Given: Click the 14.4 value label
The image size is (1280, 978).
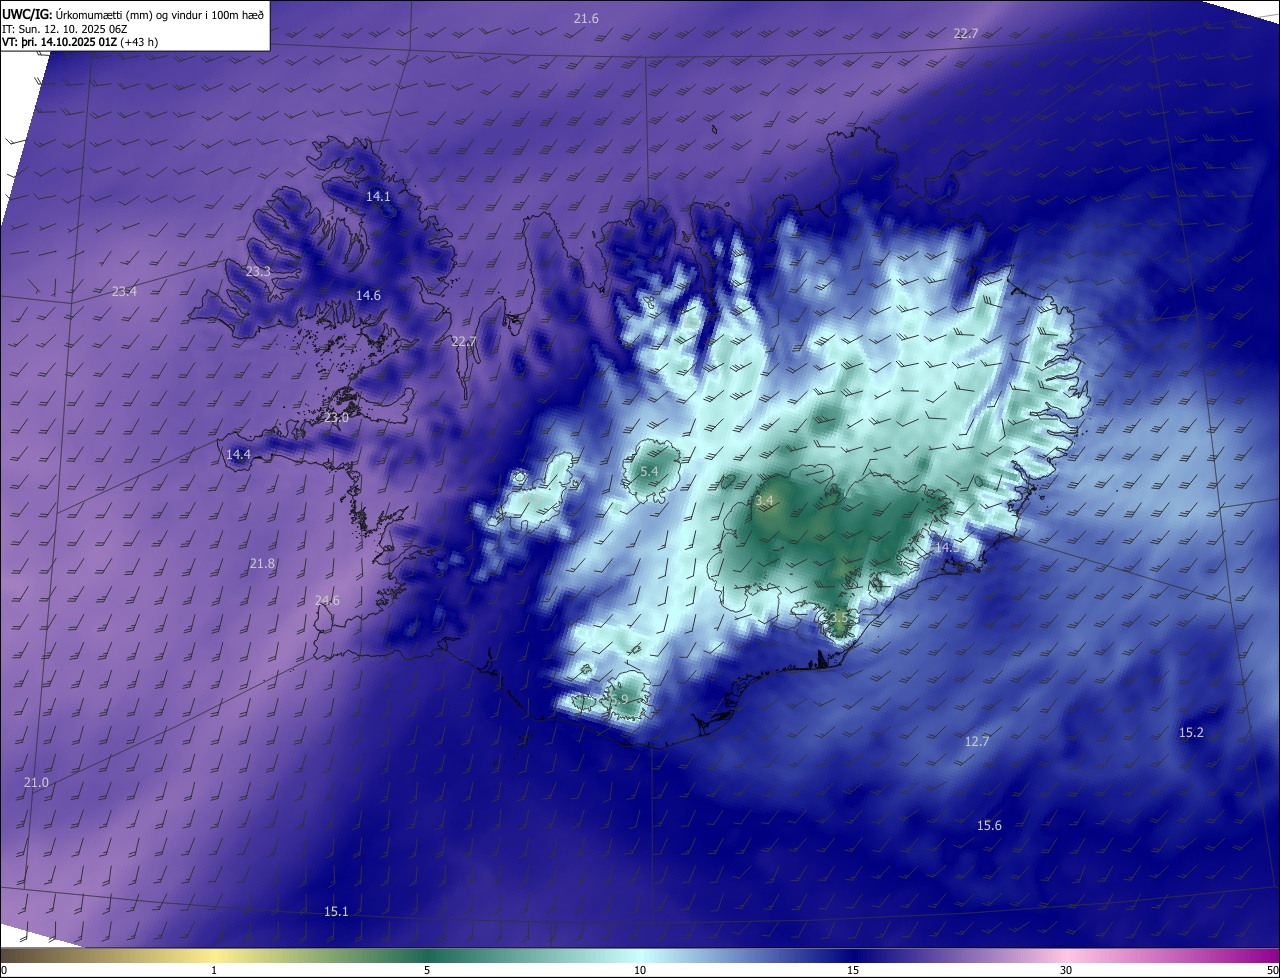Looking at the screenshot, I should coord(238,455).
